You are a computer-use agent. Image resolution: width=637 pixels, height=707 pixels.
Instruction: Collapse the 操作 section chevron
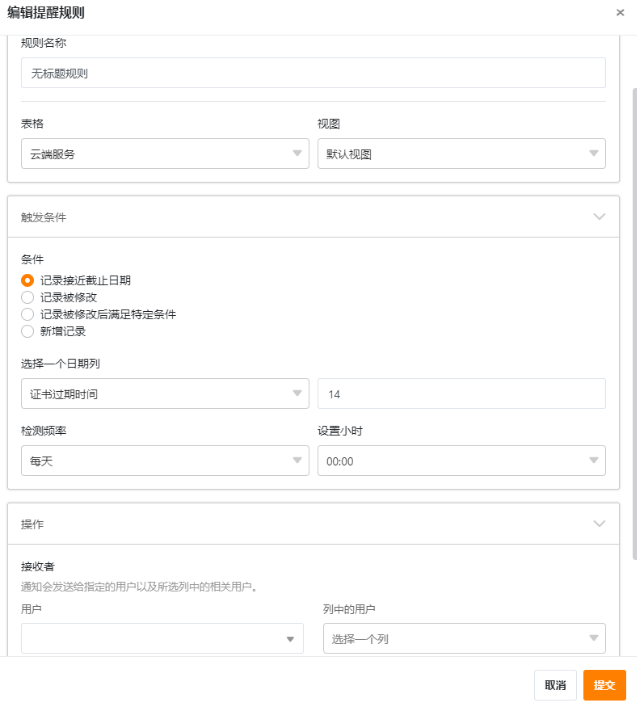coord(599,524)
